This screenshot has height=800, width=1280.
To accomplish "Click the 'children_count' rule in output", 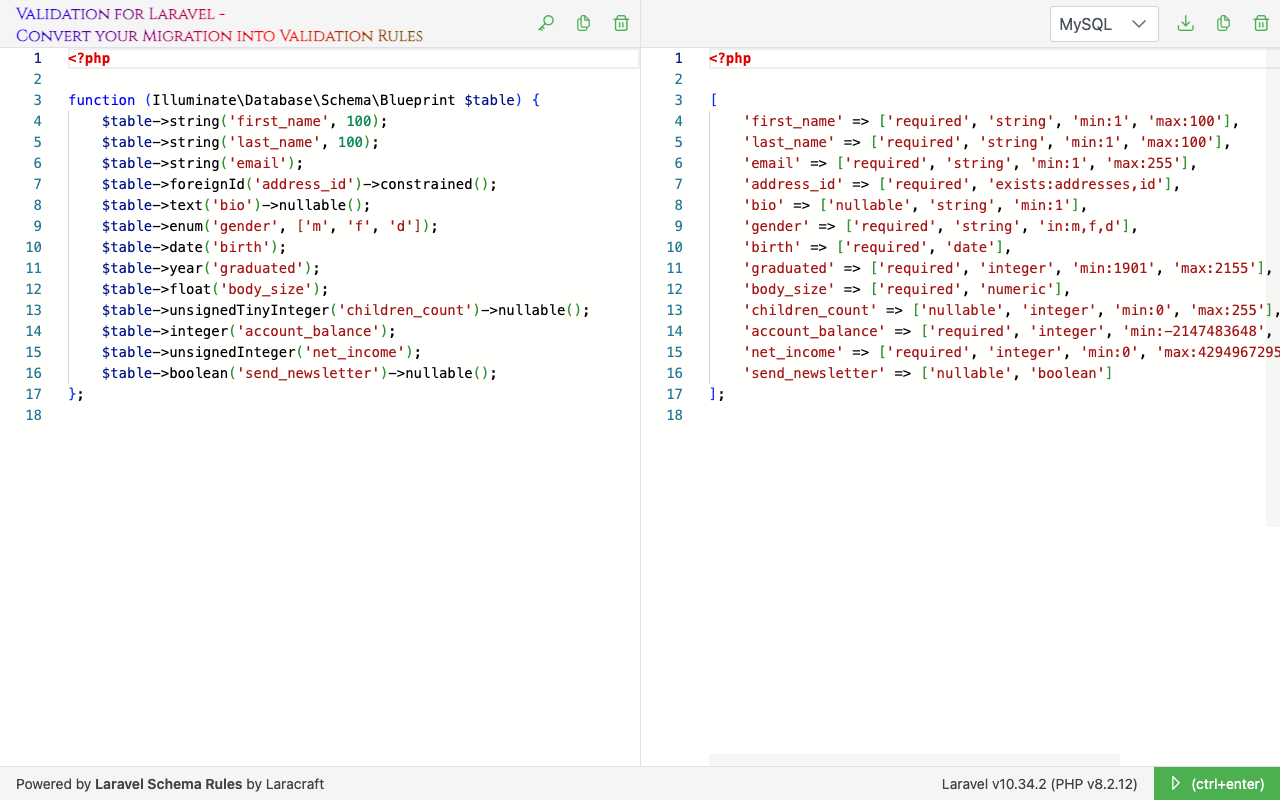I will 1011,310.
